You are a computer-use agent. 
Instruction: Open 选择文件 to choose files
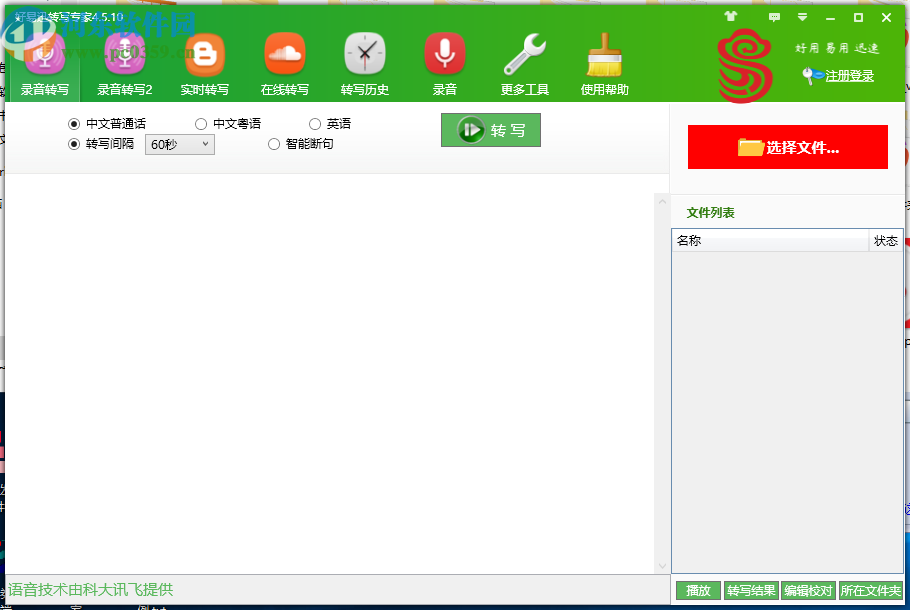[787, 147]
